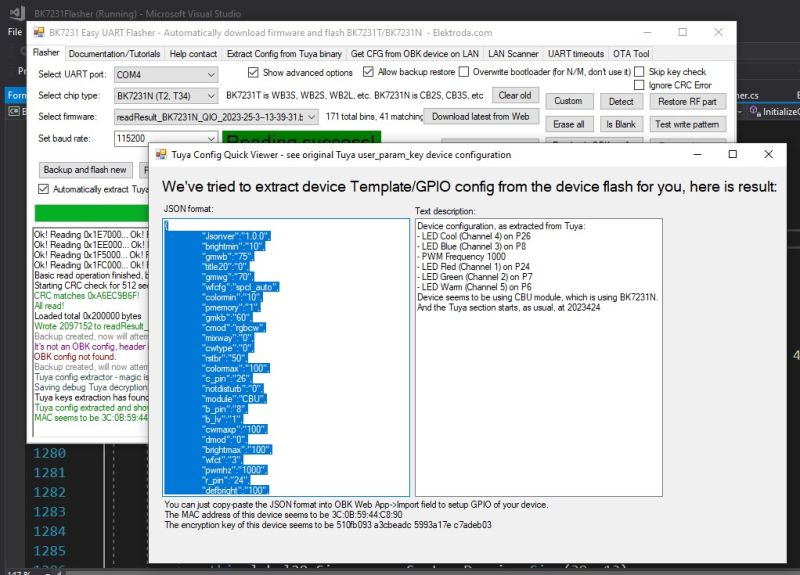This screenshot has height=575, width=800.
Task: Click the 'LED Cool (Channel 4) on P26' line
Action: (x=473, y=236)
